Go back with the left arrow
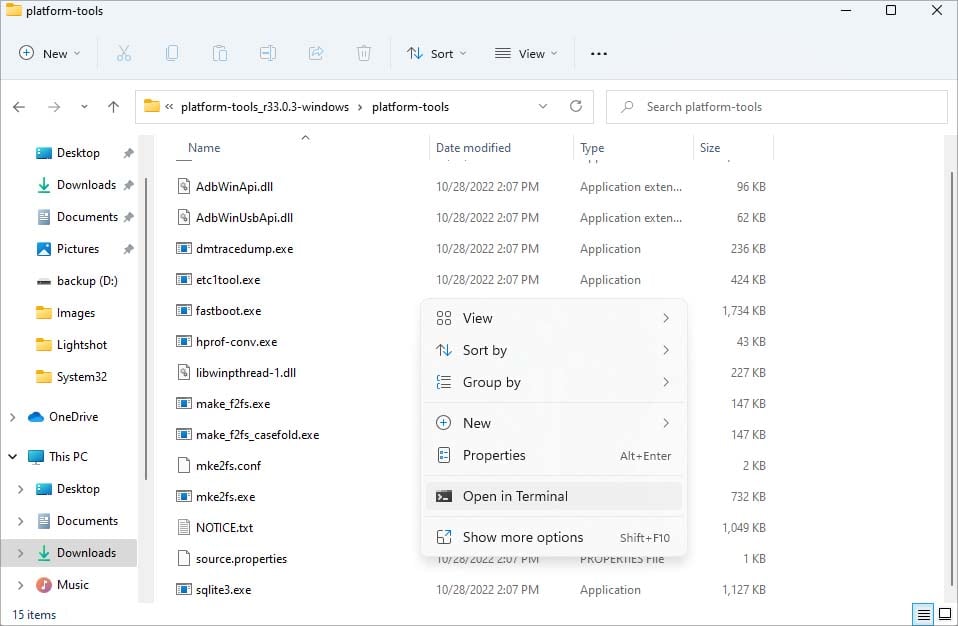 (x=19, y=107)
